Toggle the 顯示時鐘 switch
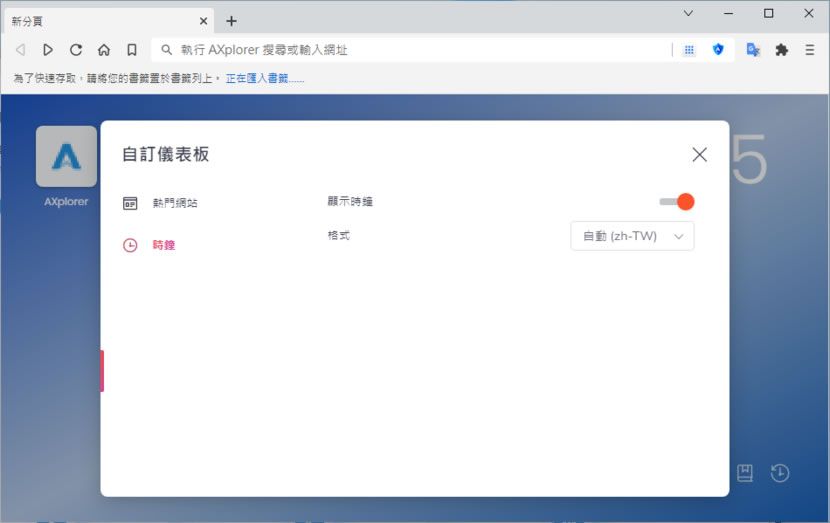Image resolution: width=830 pixels, height=523 pixels. [677, 202]
